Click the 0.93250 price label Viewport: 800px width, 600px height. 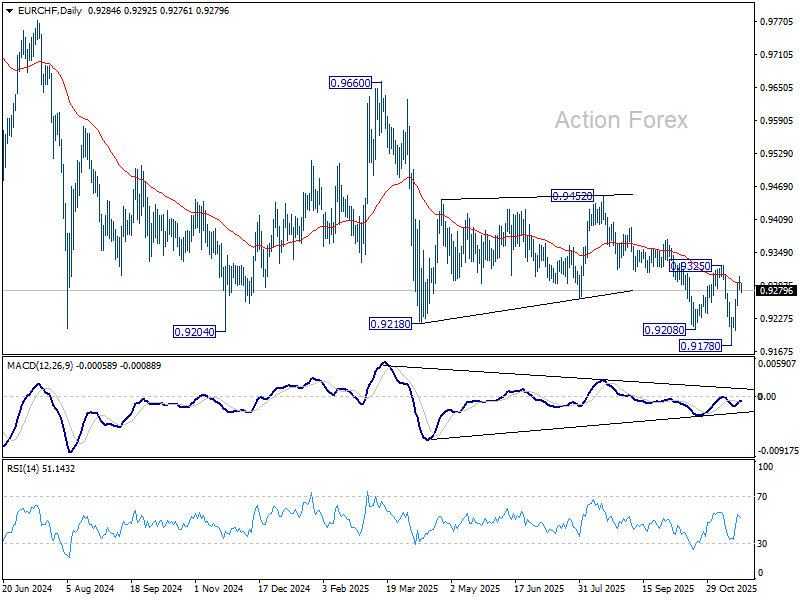(x=690, y=266)
